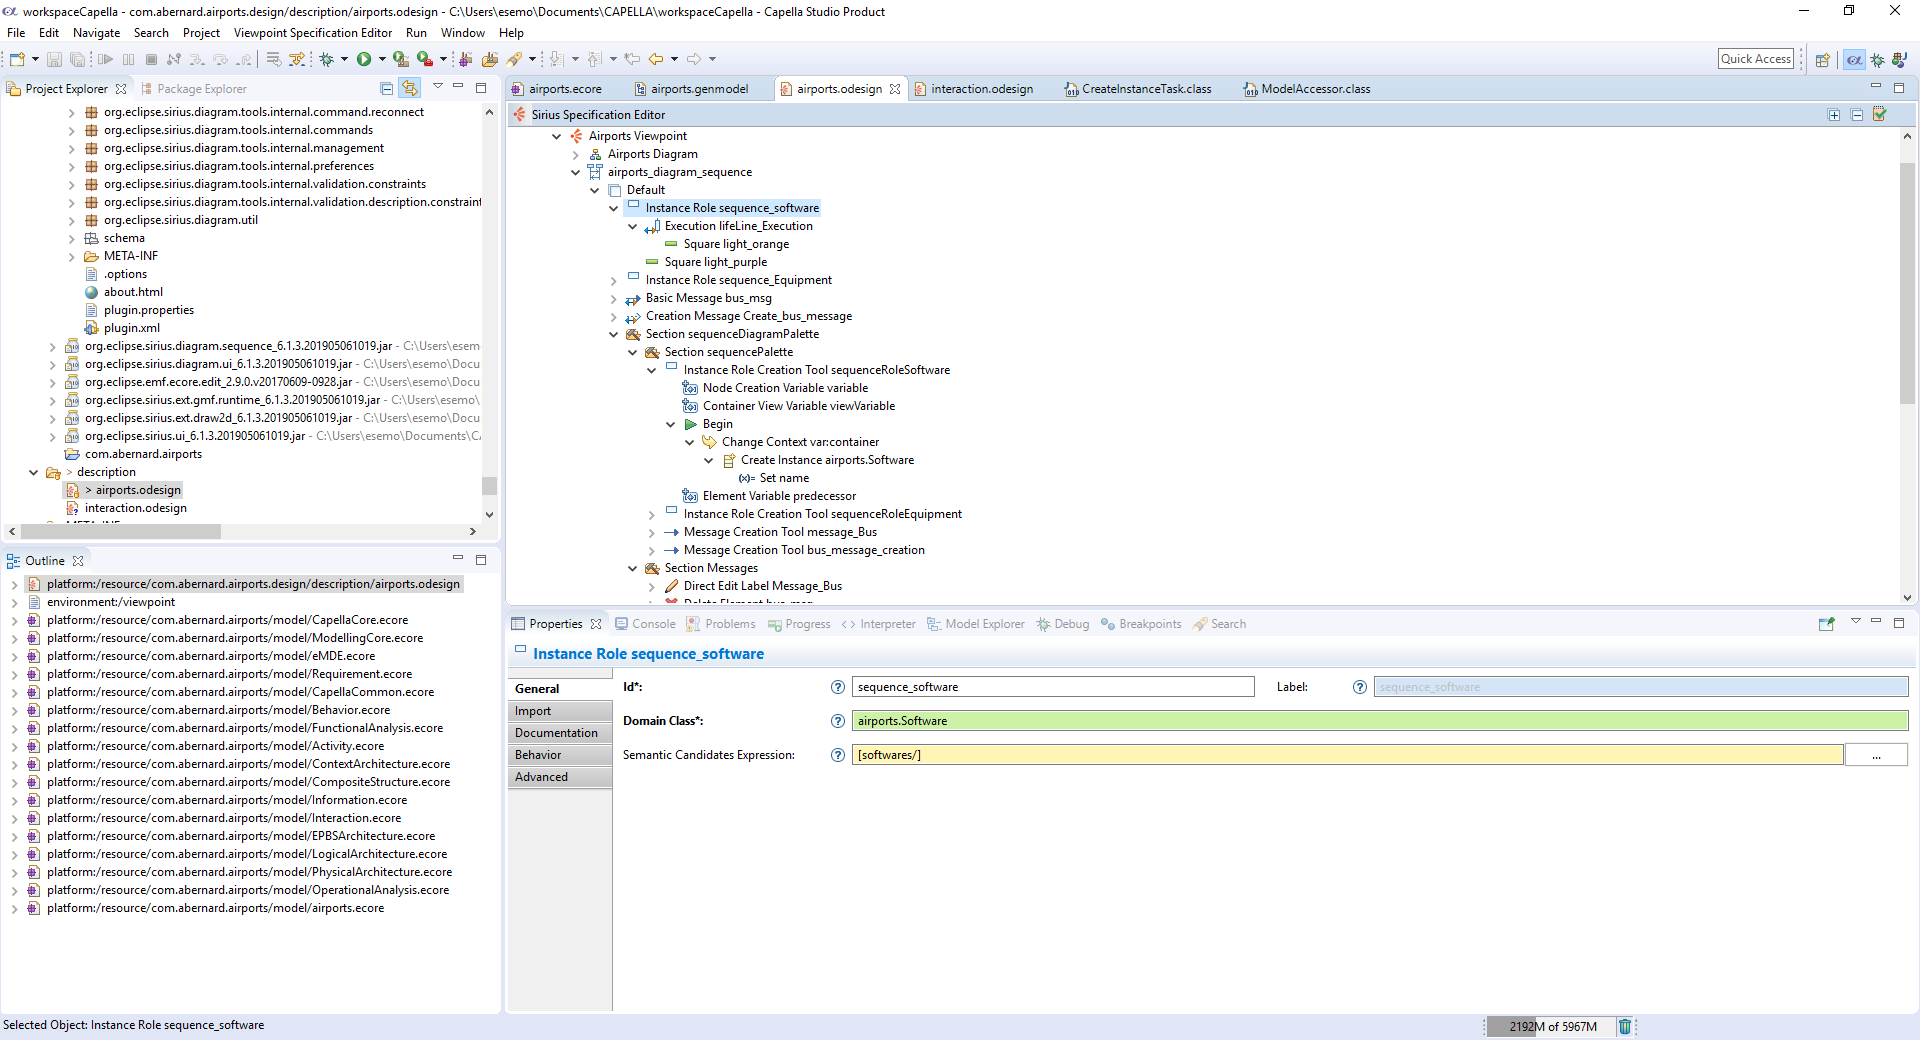Click Collapse All in the Project Explorer toolbar

[386, 88]
